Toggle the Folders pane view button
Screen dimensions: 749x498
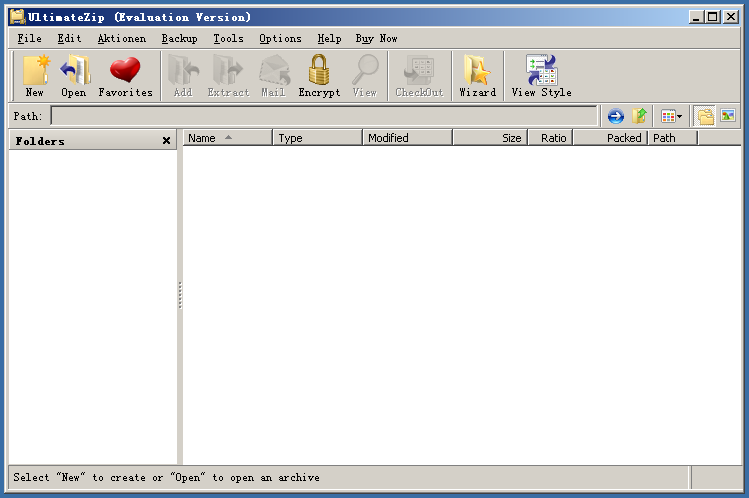point(706,117)
